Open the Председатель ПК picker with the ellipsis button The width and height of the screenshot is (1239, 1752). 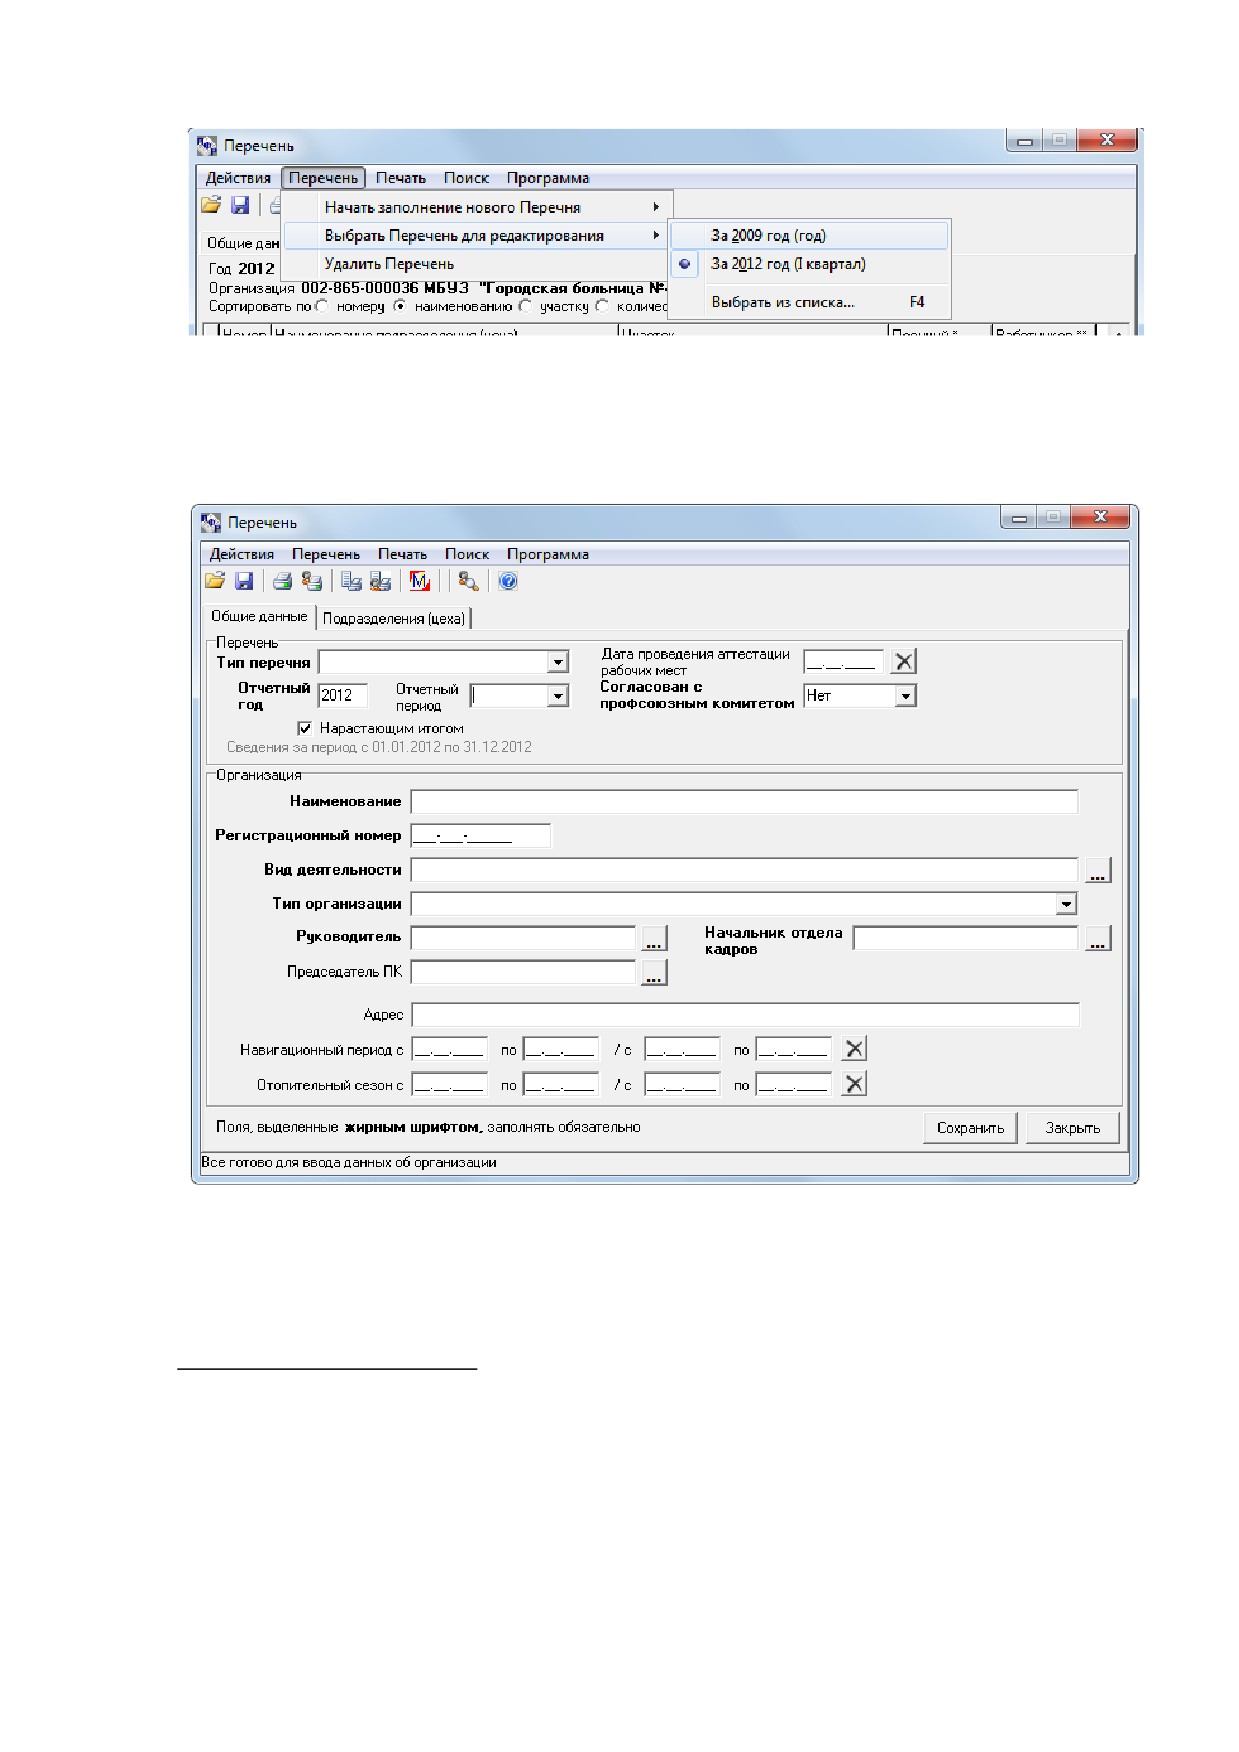click(x=654, y=972)
